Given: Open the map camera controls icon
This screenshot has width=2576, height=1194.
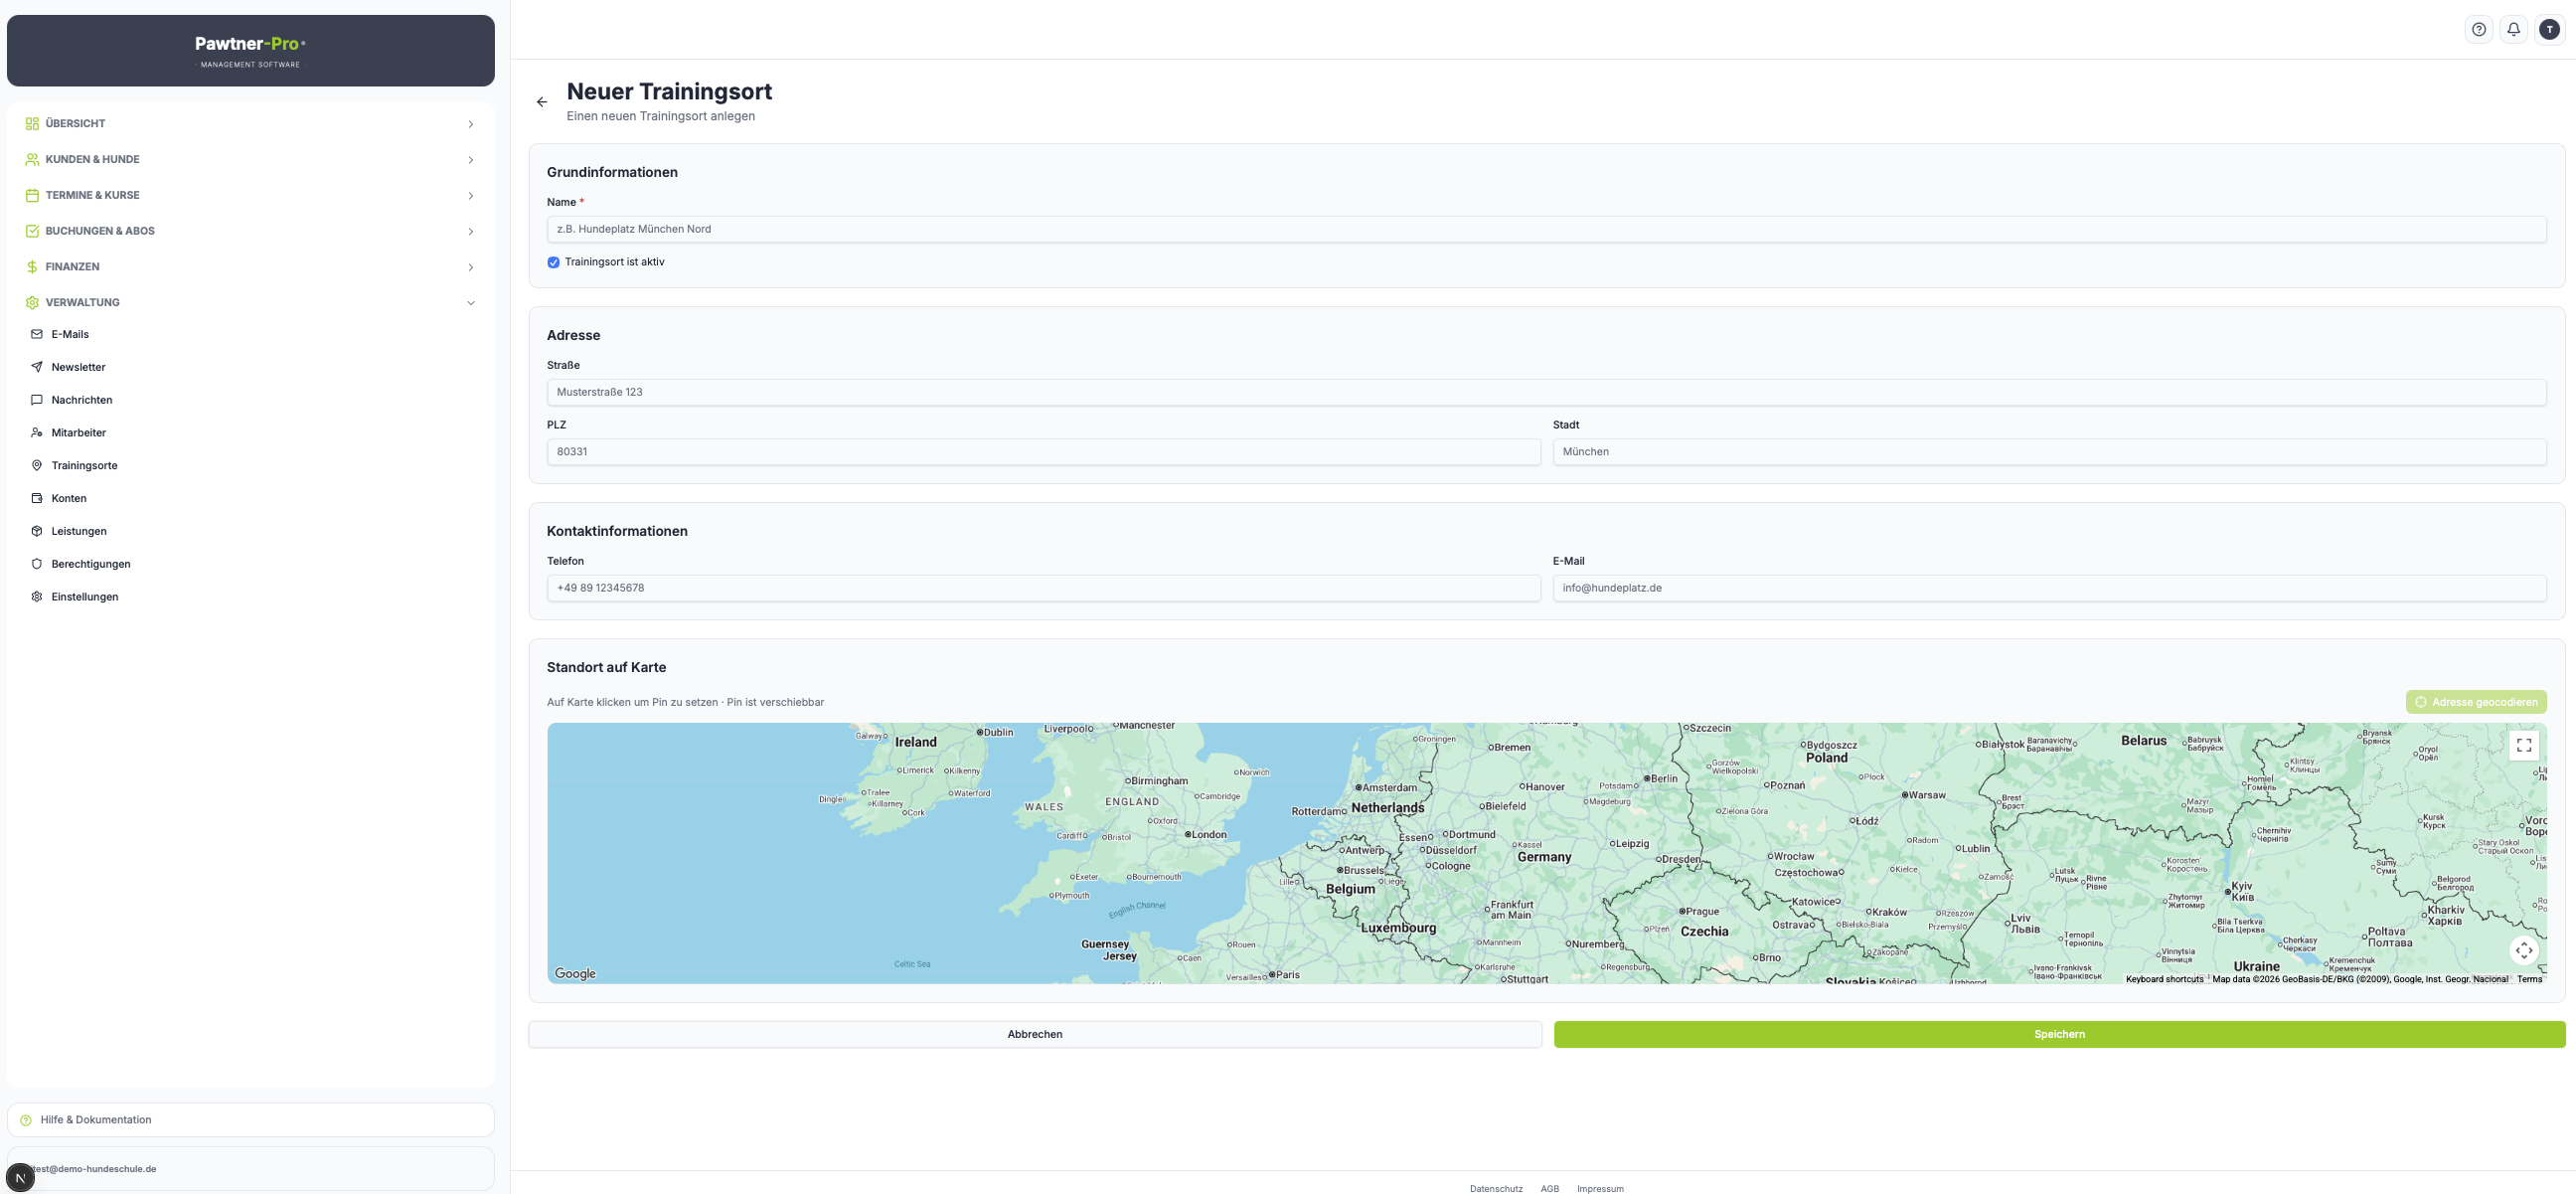Looking at the screenshot, I should pos(2523,950).
